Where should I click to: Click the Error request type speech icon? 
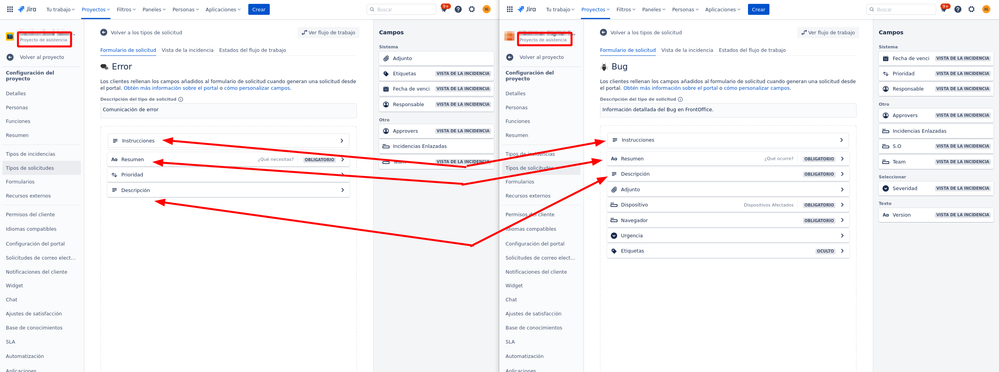coord(104,67)
